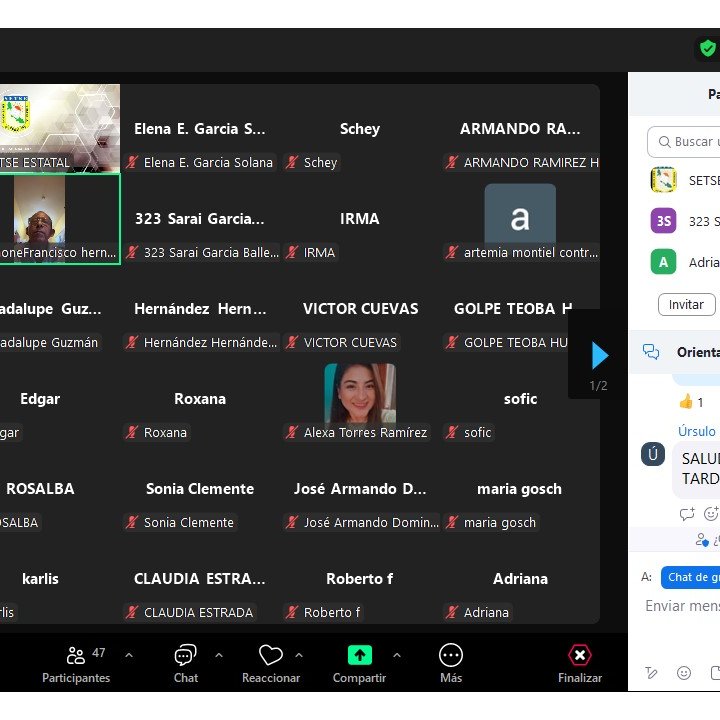Expand the Participantes options chevron
The height and width of the screenshot is (720, 720).
128,655
